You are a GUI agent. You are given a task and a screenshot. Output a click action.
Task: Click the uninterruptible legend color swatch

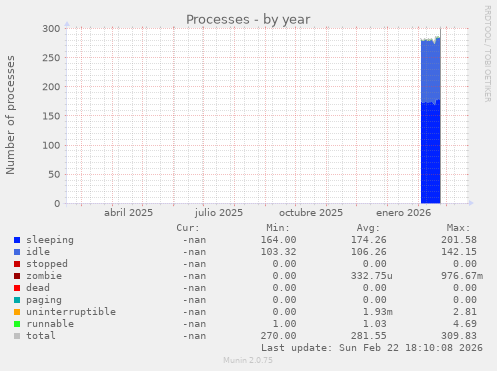pyautogui.click(x=17, y=312)
